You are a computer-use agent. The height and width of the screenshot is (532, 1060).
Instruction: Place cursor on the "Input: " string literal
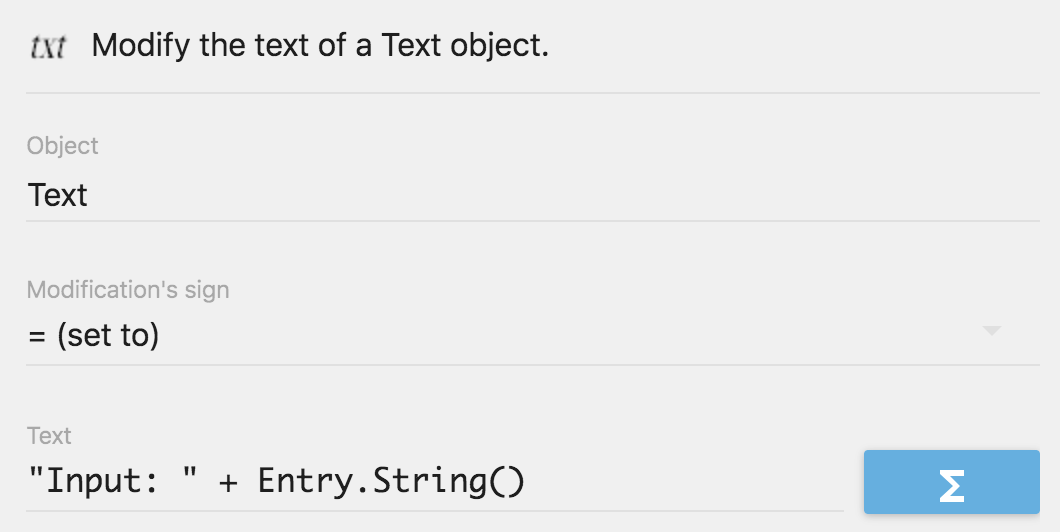(109, 482)
